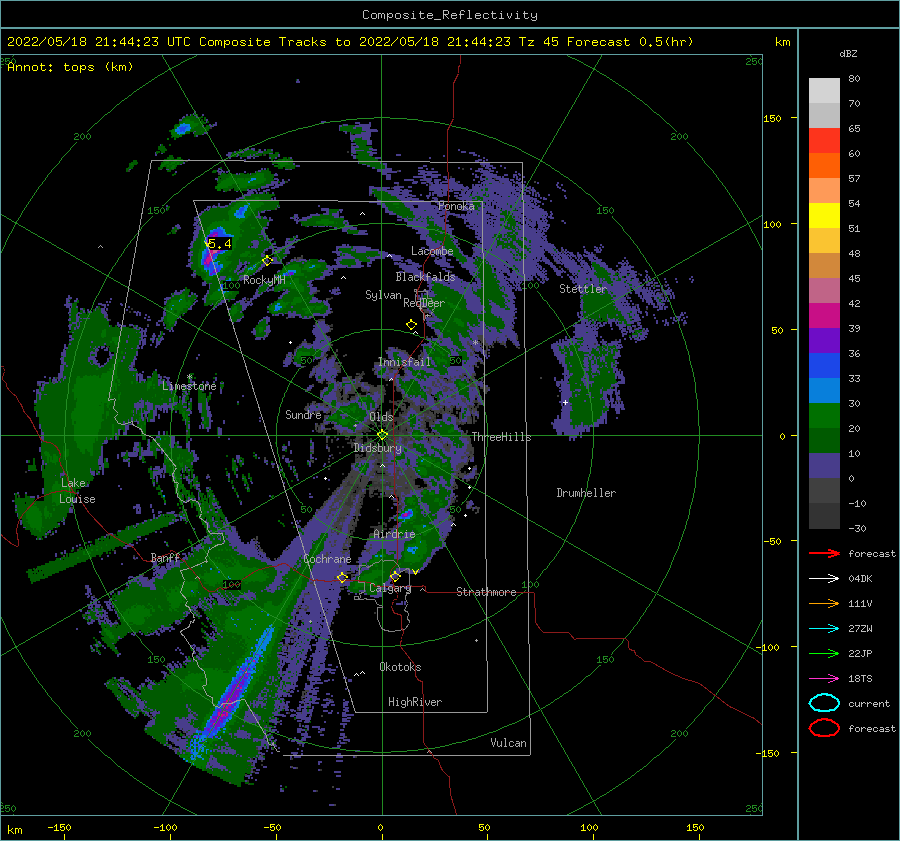This screenshot has height=841, width=900.
Task: Click the red forecast ellipse icon
Action: coord(824,728)
